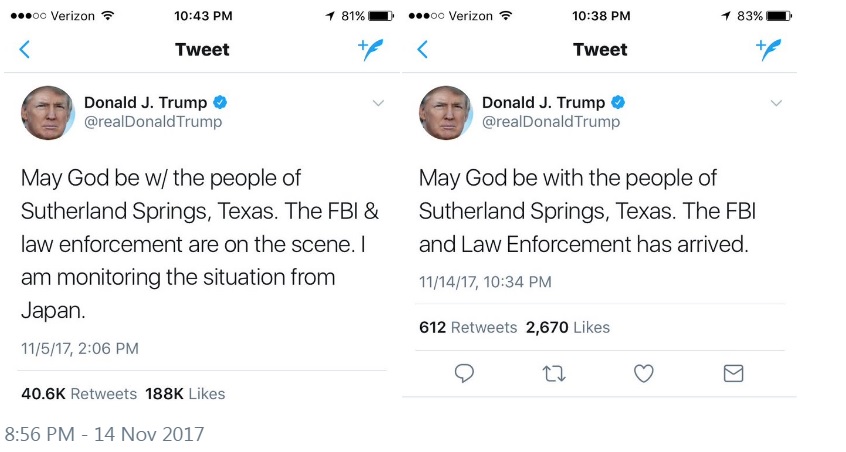This screenshot has height=452, width=846.
Task: Go back using right screen arrow
Action: pos(423,50)
